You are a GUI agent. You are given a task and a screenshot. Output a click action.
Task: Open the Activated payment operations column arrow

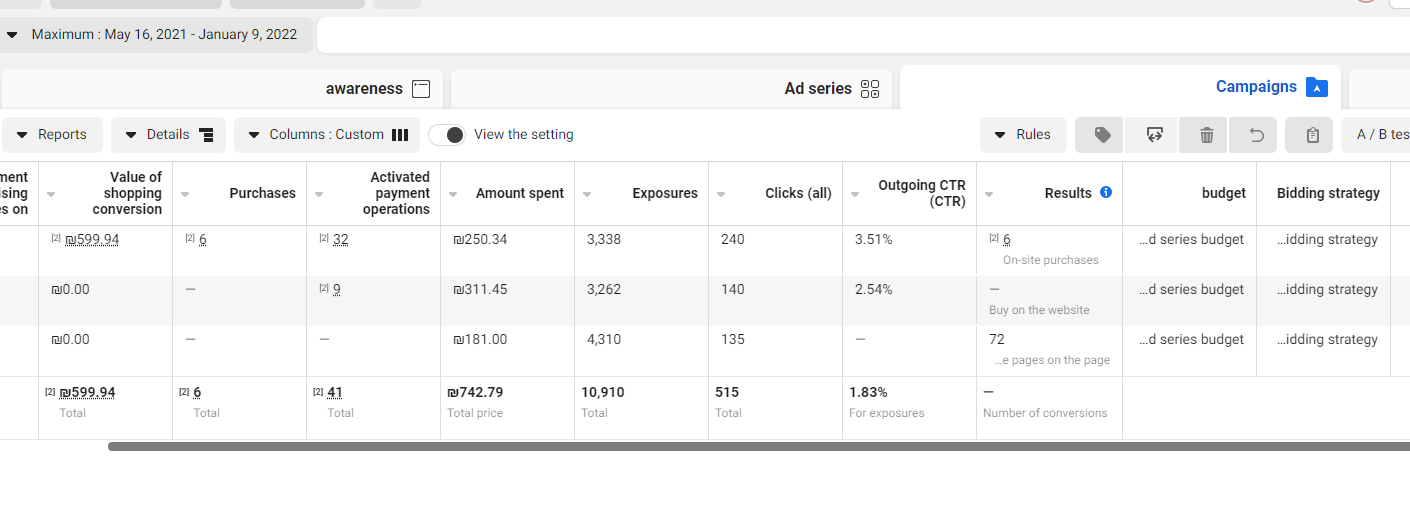tap(320, 194)
